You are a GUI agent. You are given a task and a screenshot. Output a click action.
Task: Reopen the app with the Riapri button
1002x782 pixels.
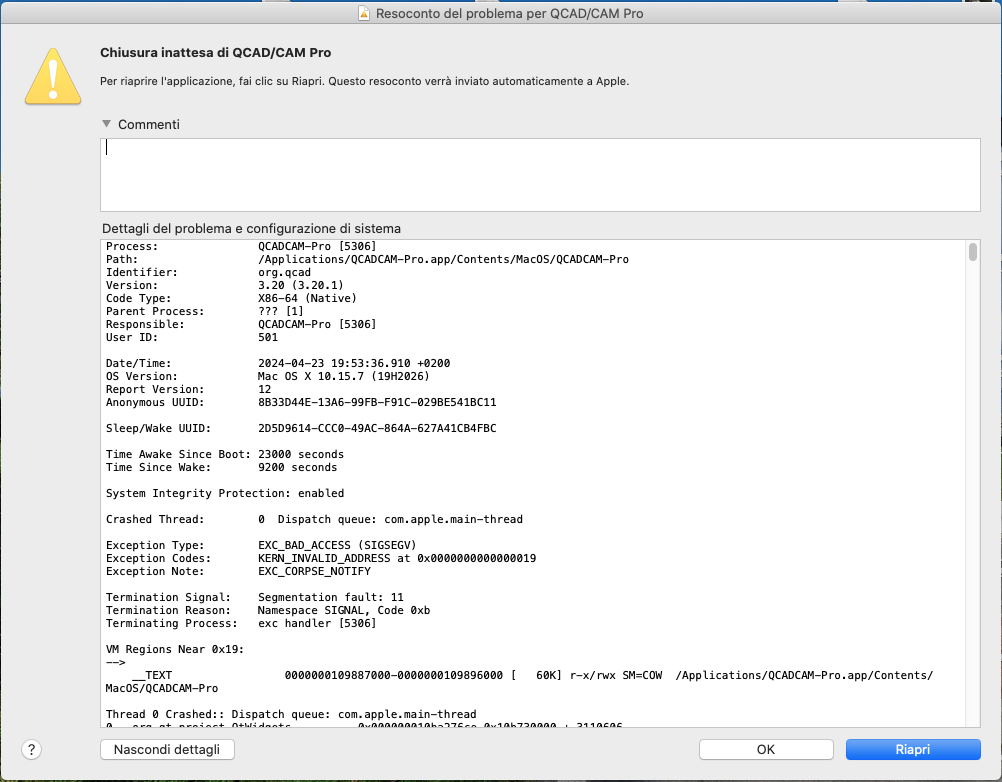click(912, 749)
